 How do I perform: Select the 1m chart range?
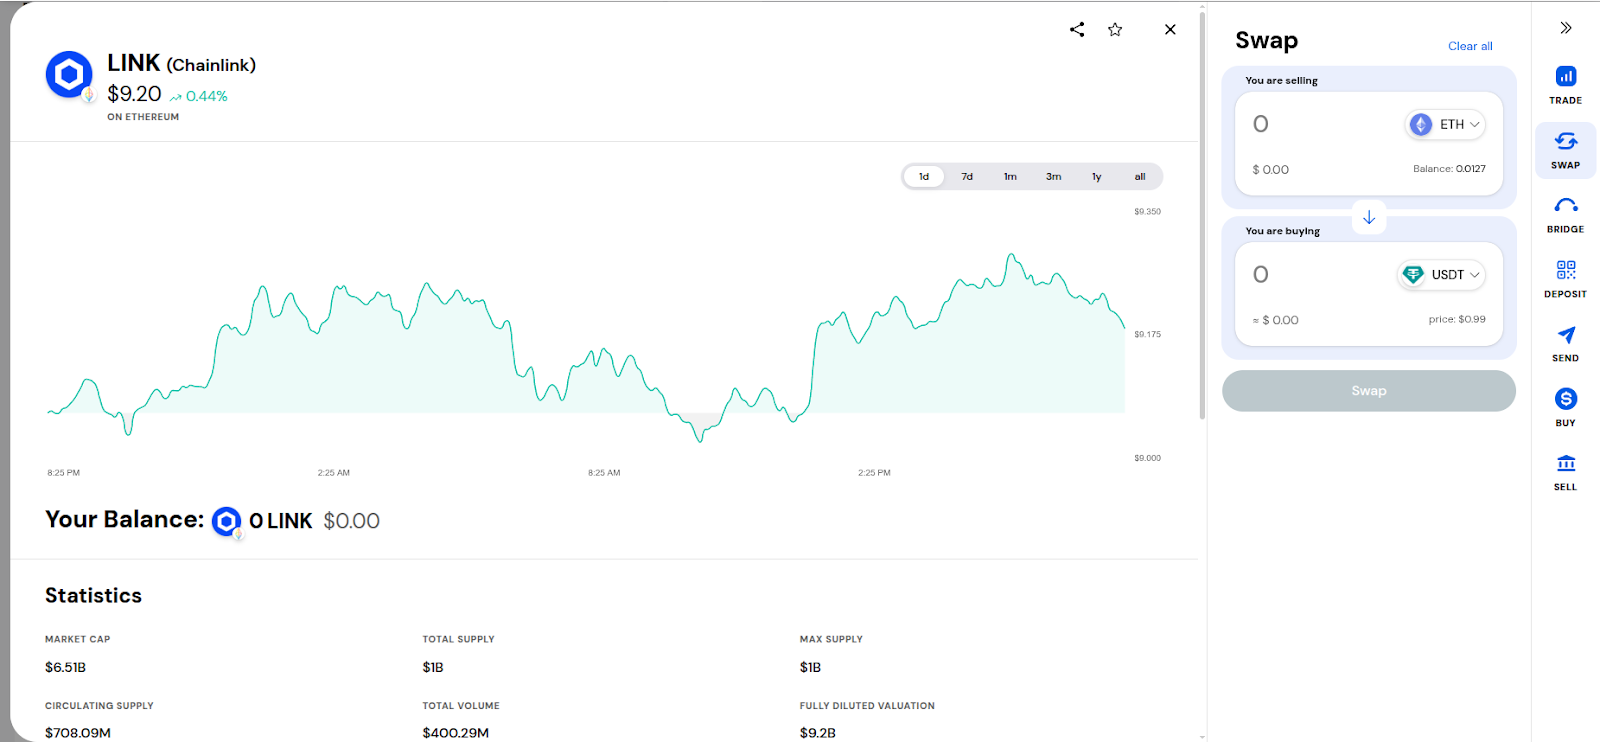(x=1010, y=177)
